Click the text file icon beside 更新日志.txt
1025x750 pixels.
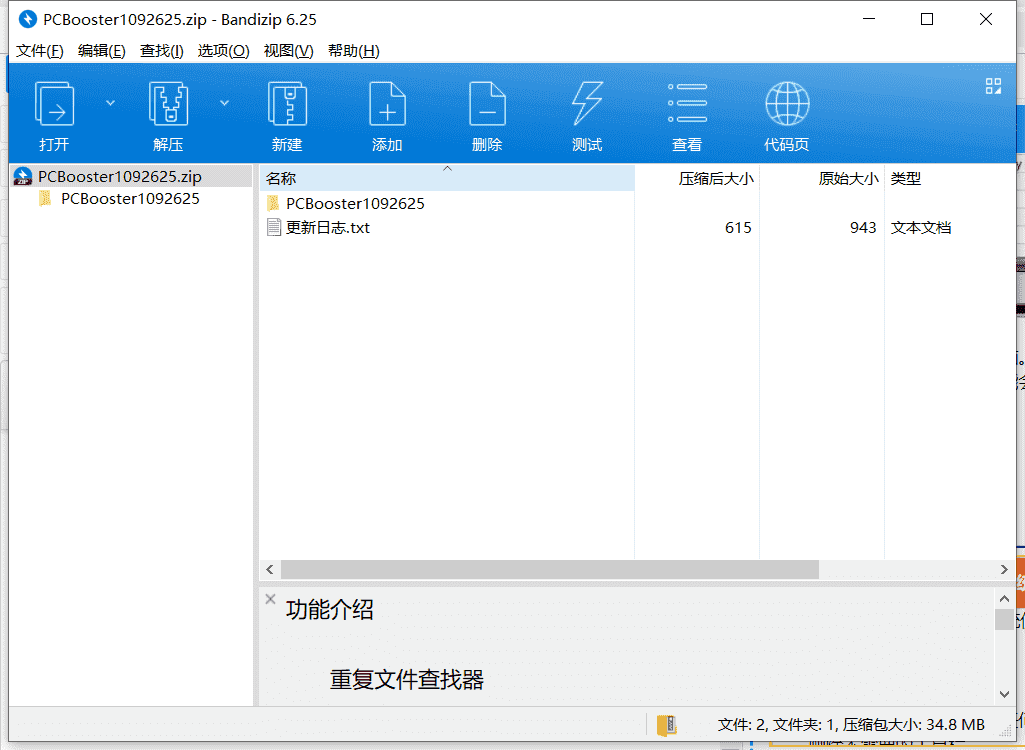(274, 228)
